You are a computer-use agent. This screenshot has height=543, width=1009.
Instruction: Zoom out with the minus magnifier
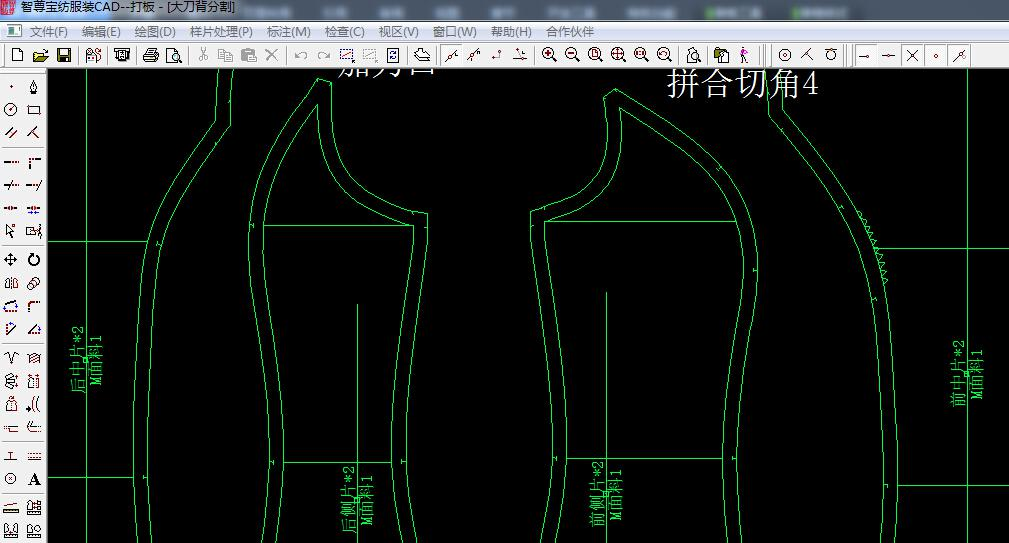coord(572,55)
